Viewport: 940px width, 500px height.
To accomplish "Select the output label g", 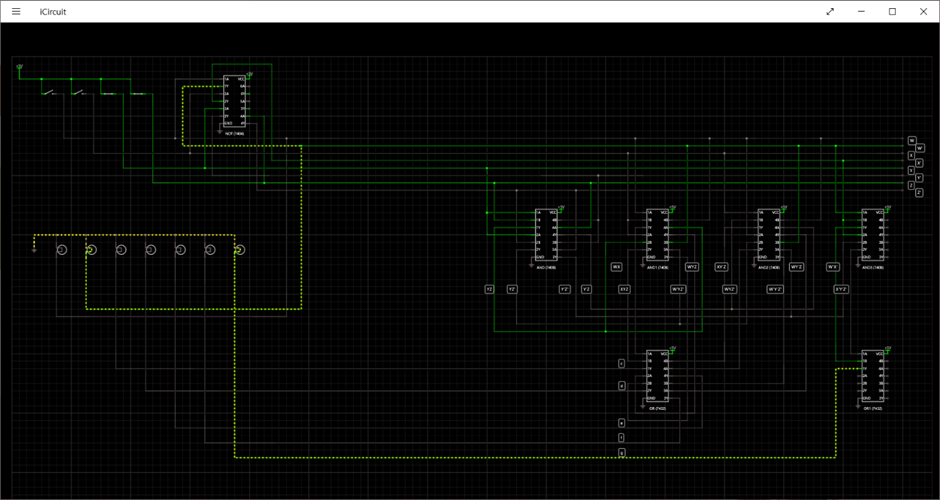I will (622, 453).
